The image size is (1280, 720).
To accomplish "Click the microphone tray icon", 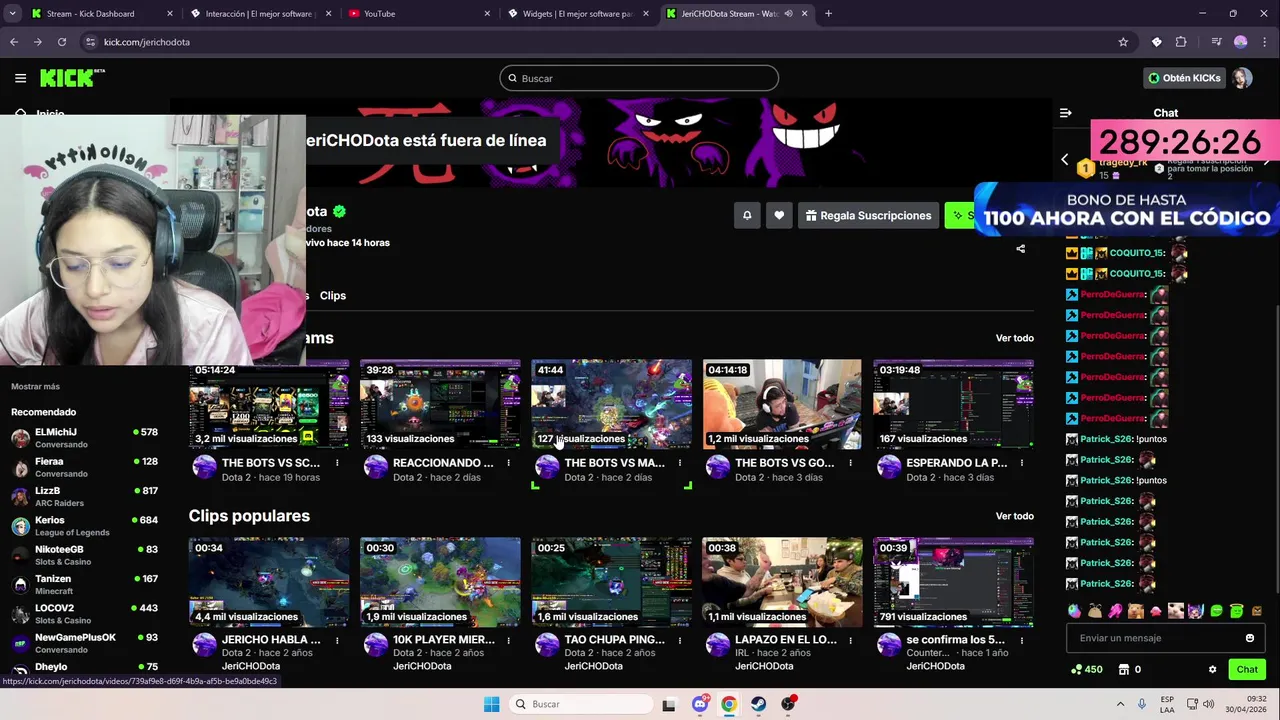I will [x=1142, y=704].
